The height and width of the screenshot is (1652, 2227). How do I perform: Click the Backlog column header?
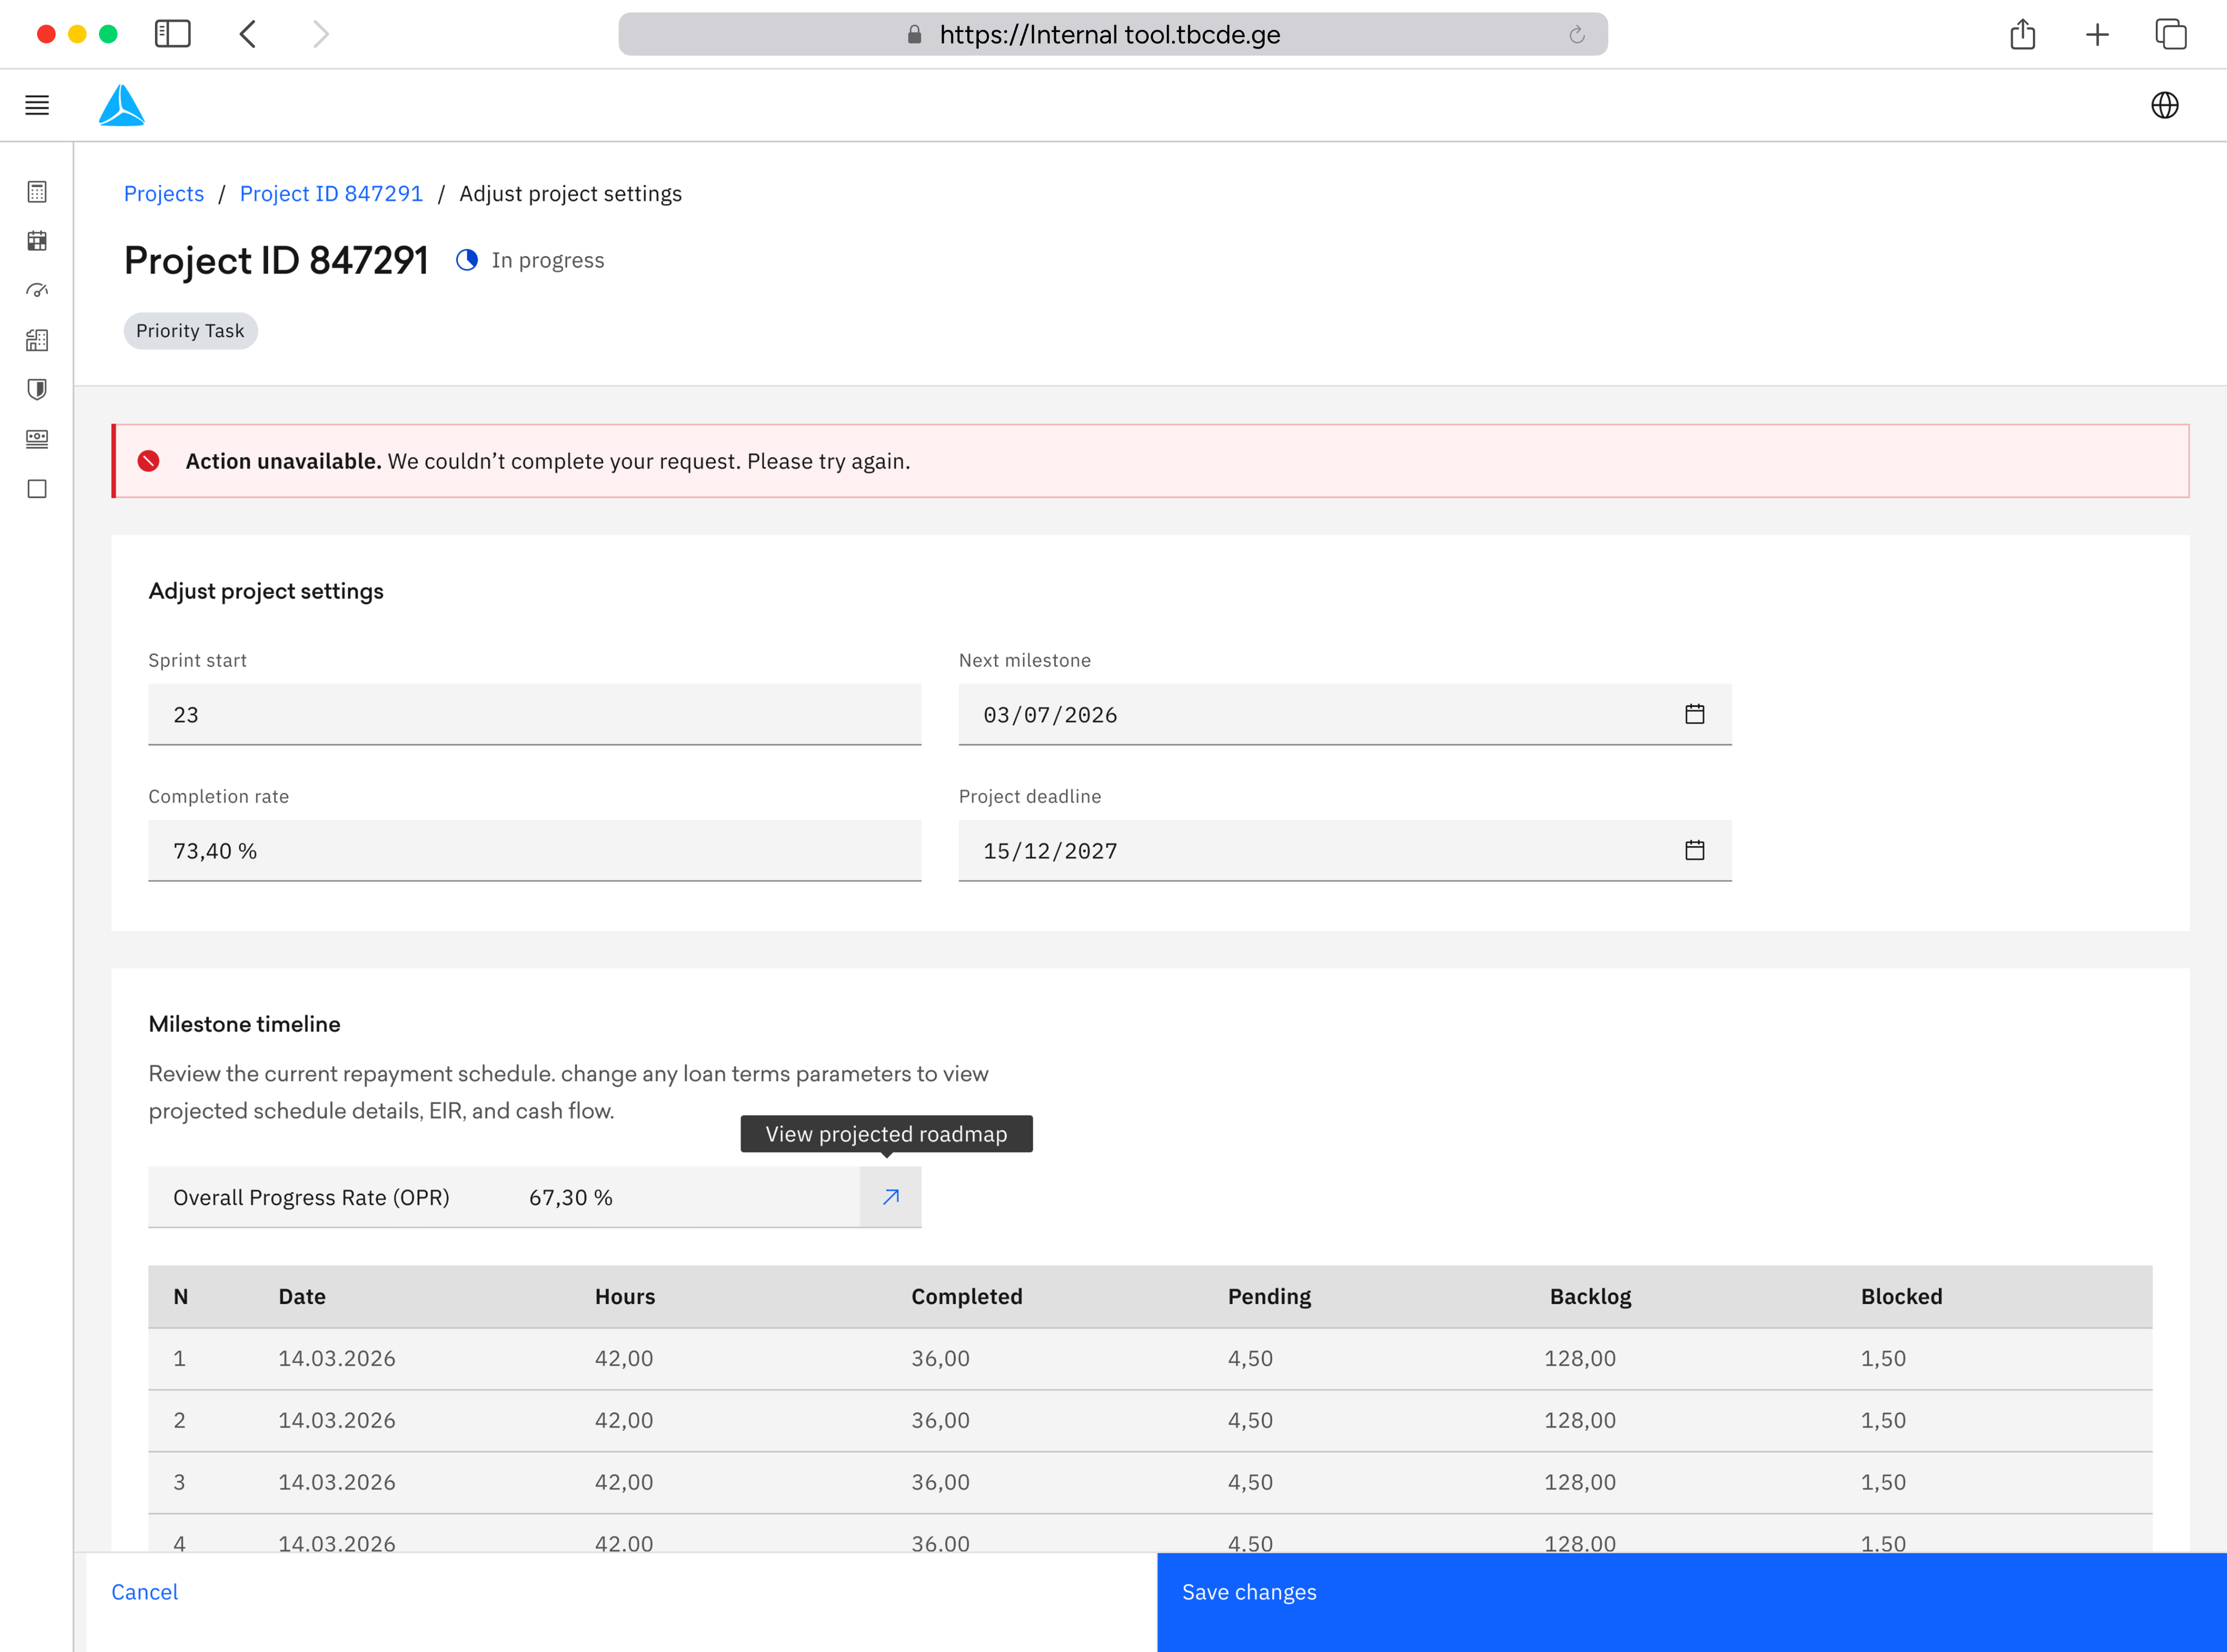[x=1590, y=1297]
